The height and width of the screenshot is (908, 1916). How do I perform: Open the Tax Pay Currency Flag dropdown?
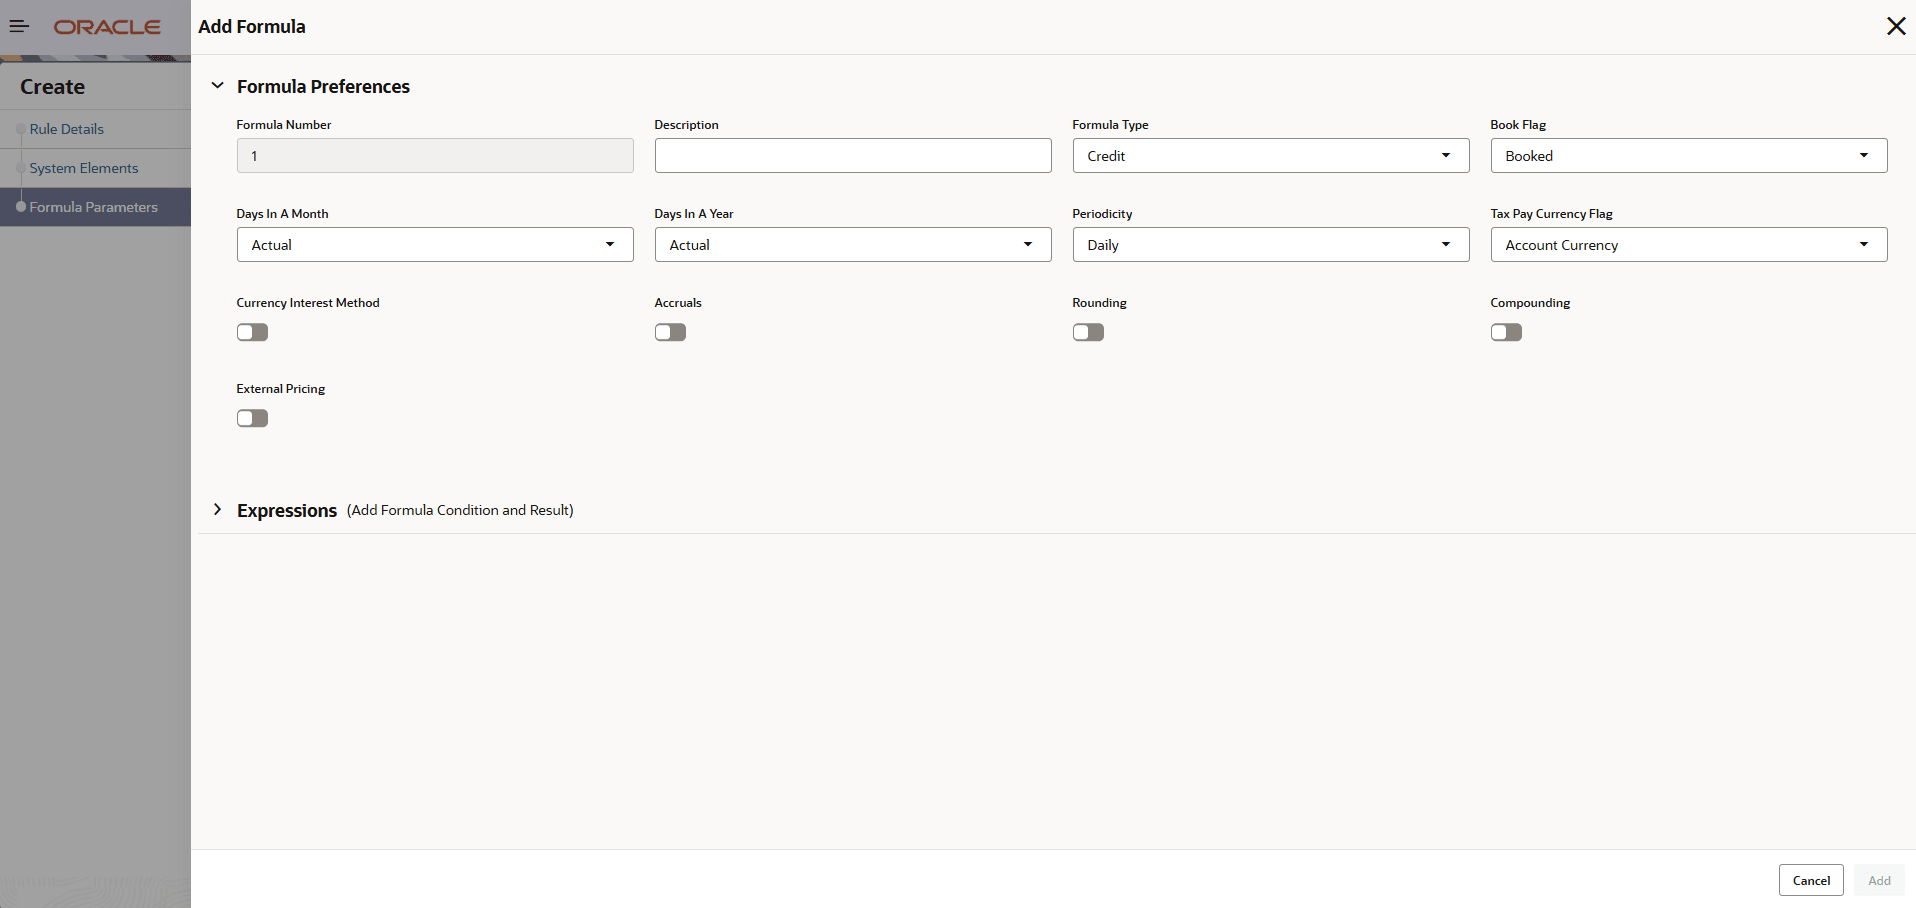point(1689,245)
